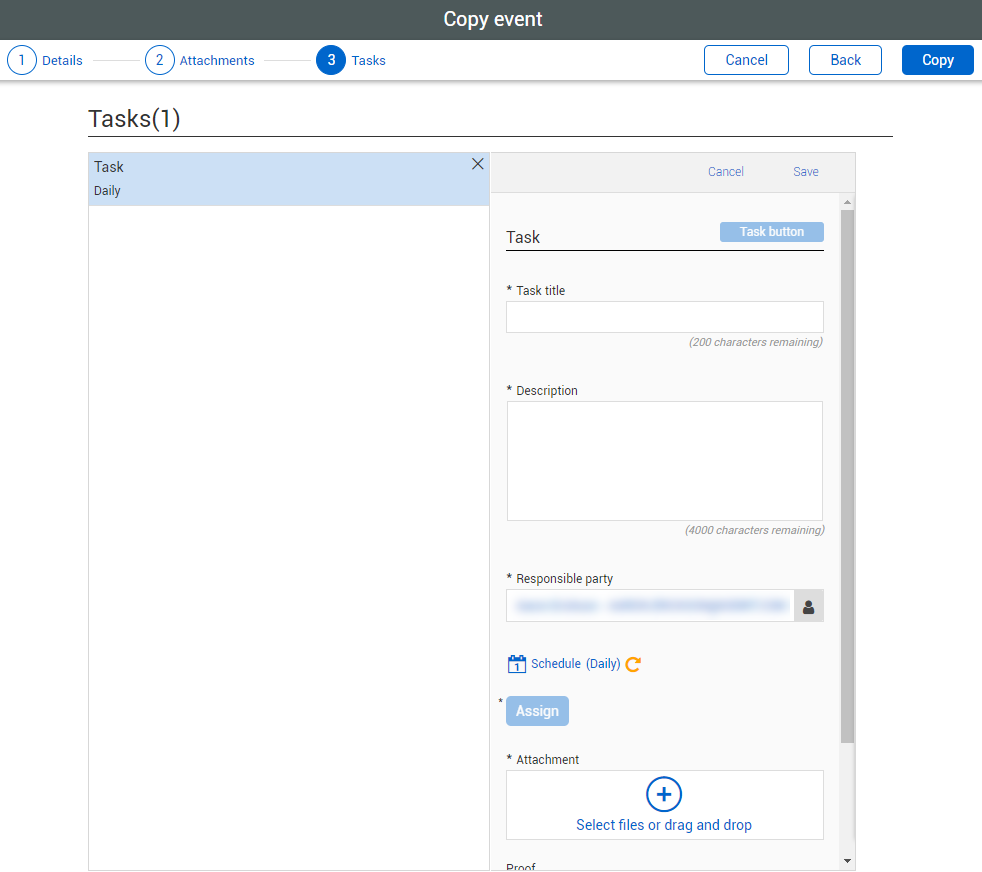Click the task panel scrollbar thumb
This screenshot has height=872, width=982.
(847, 476)
